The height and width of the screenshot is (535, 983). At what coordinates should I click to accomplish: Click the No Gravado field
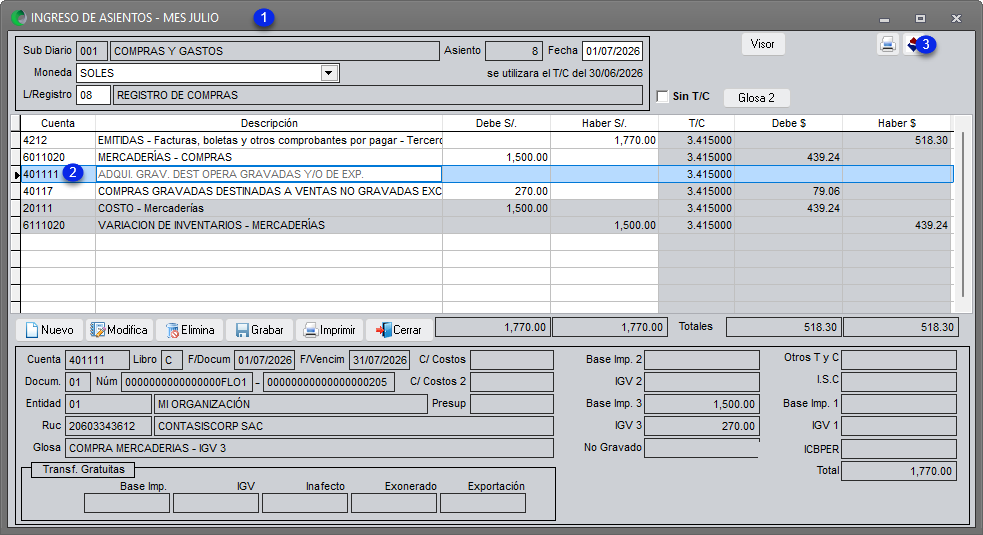[702, 448]
